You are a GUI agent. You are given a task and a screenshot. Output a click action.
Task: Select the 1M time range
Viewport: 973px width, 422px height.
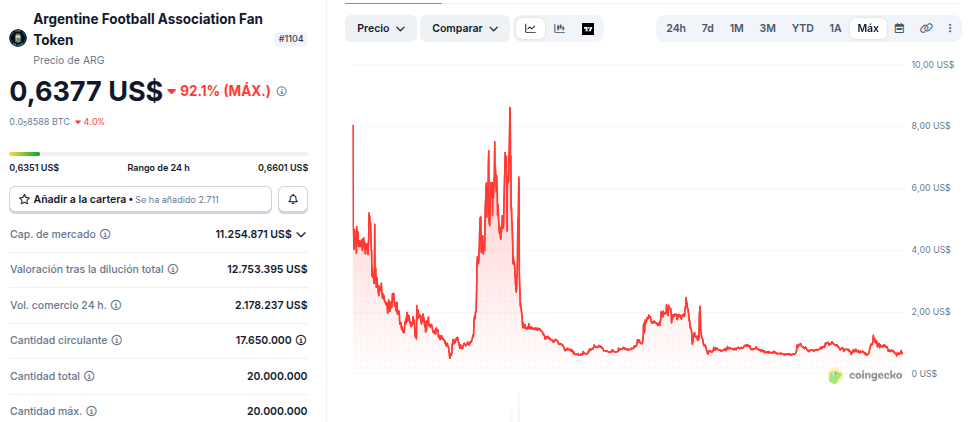click(x=737, y=29)
